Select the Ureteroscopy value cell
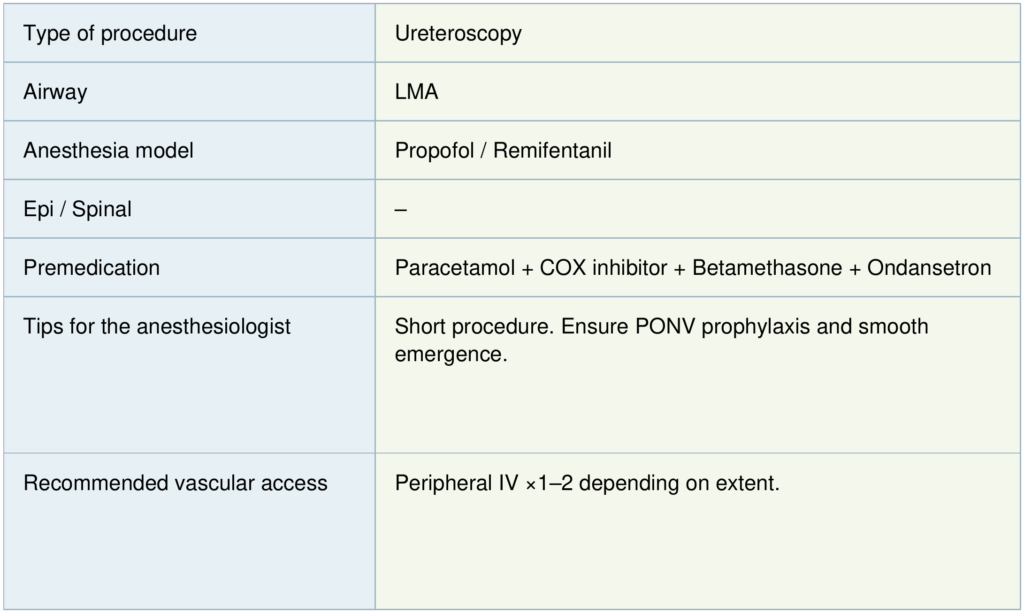 (458, 34)
